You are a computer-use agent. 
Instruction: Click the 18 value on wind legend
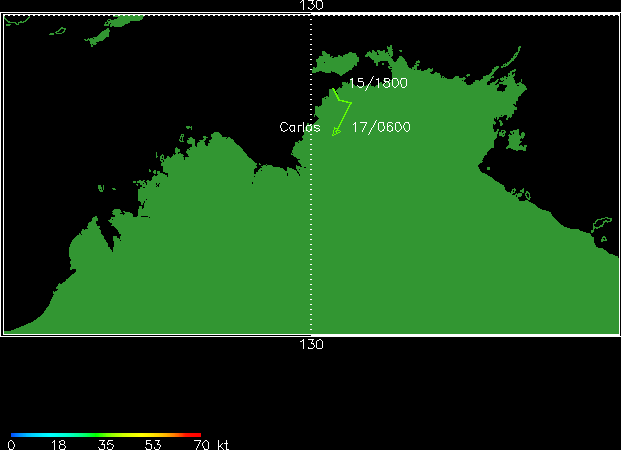[59, 445]
